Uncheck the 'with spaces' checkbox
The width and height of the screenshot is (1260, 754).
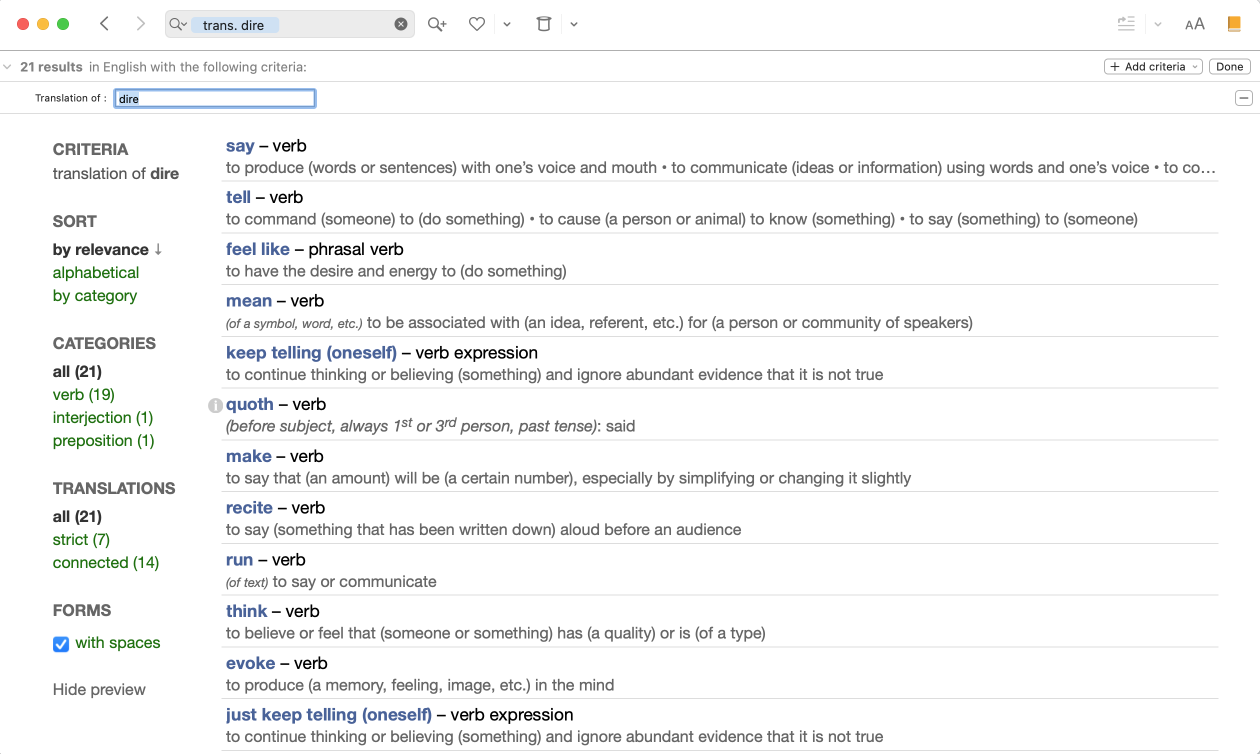[x=61, y=644]
